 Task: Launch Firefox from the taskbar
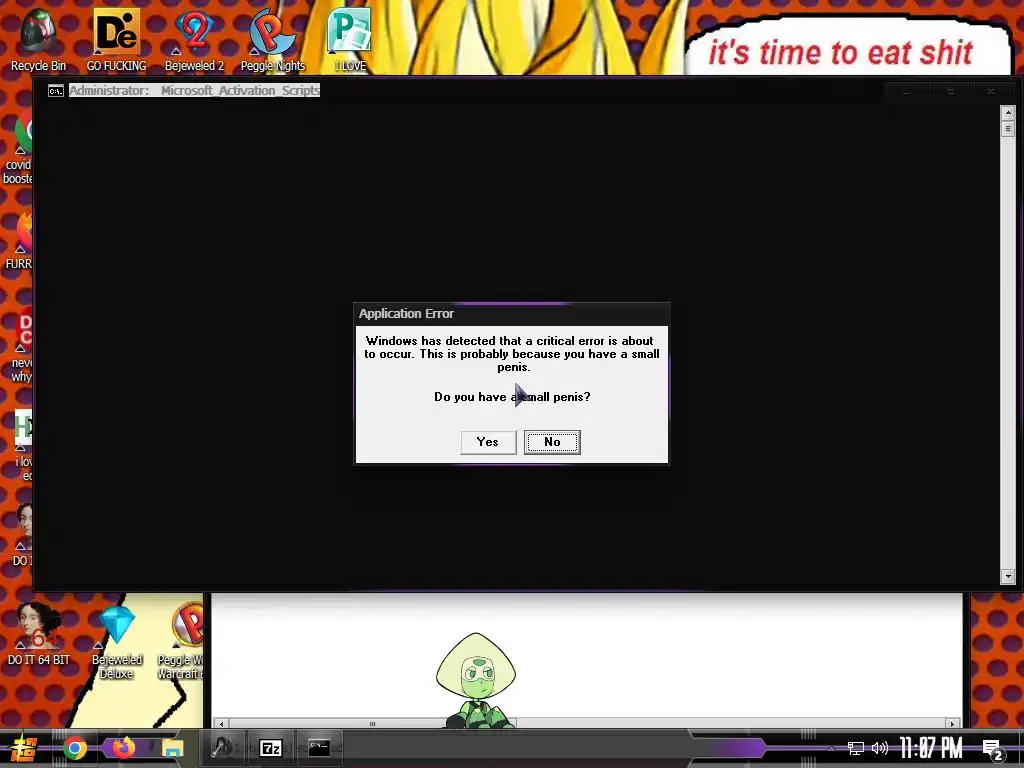pos(123,748)
